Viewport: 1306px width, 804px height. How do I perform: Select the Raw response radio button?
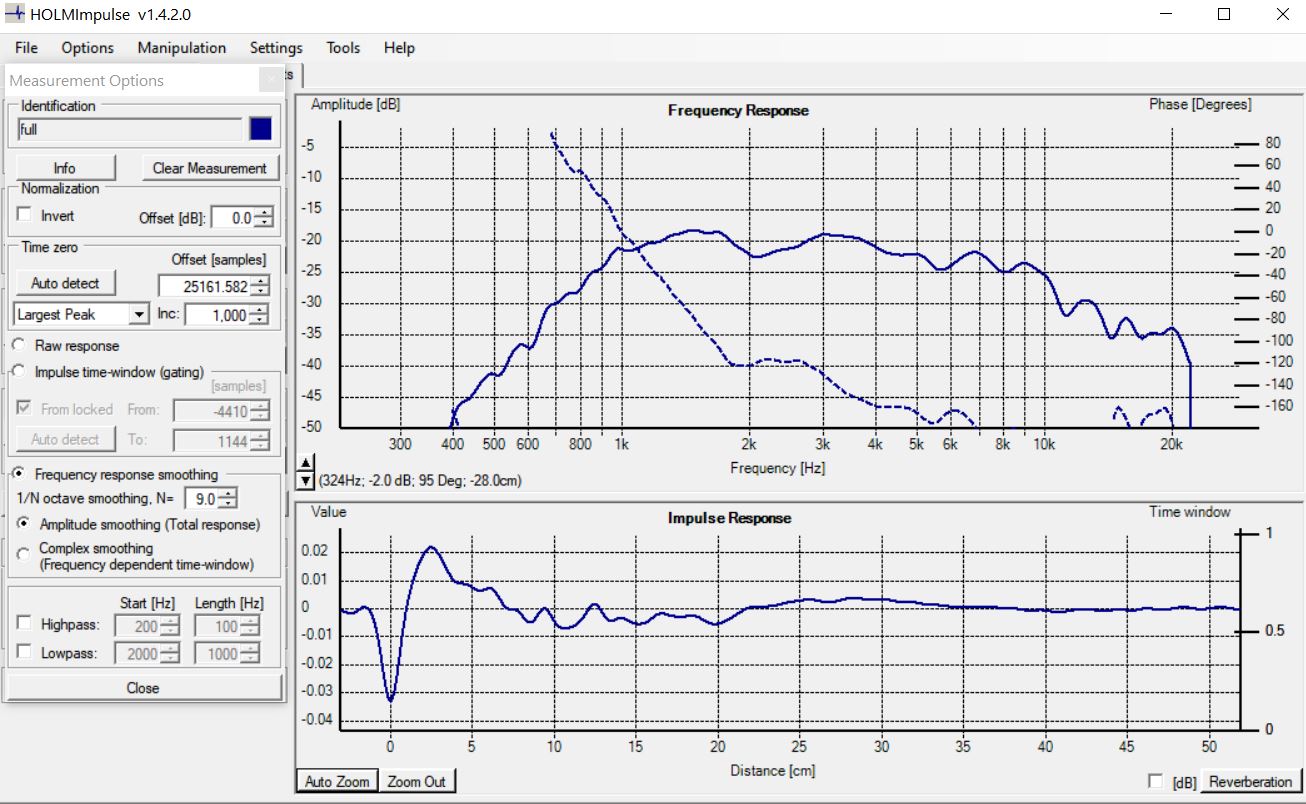click(x=18, y=345)
